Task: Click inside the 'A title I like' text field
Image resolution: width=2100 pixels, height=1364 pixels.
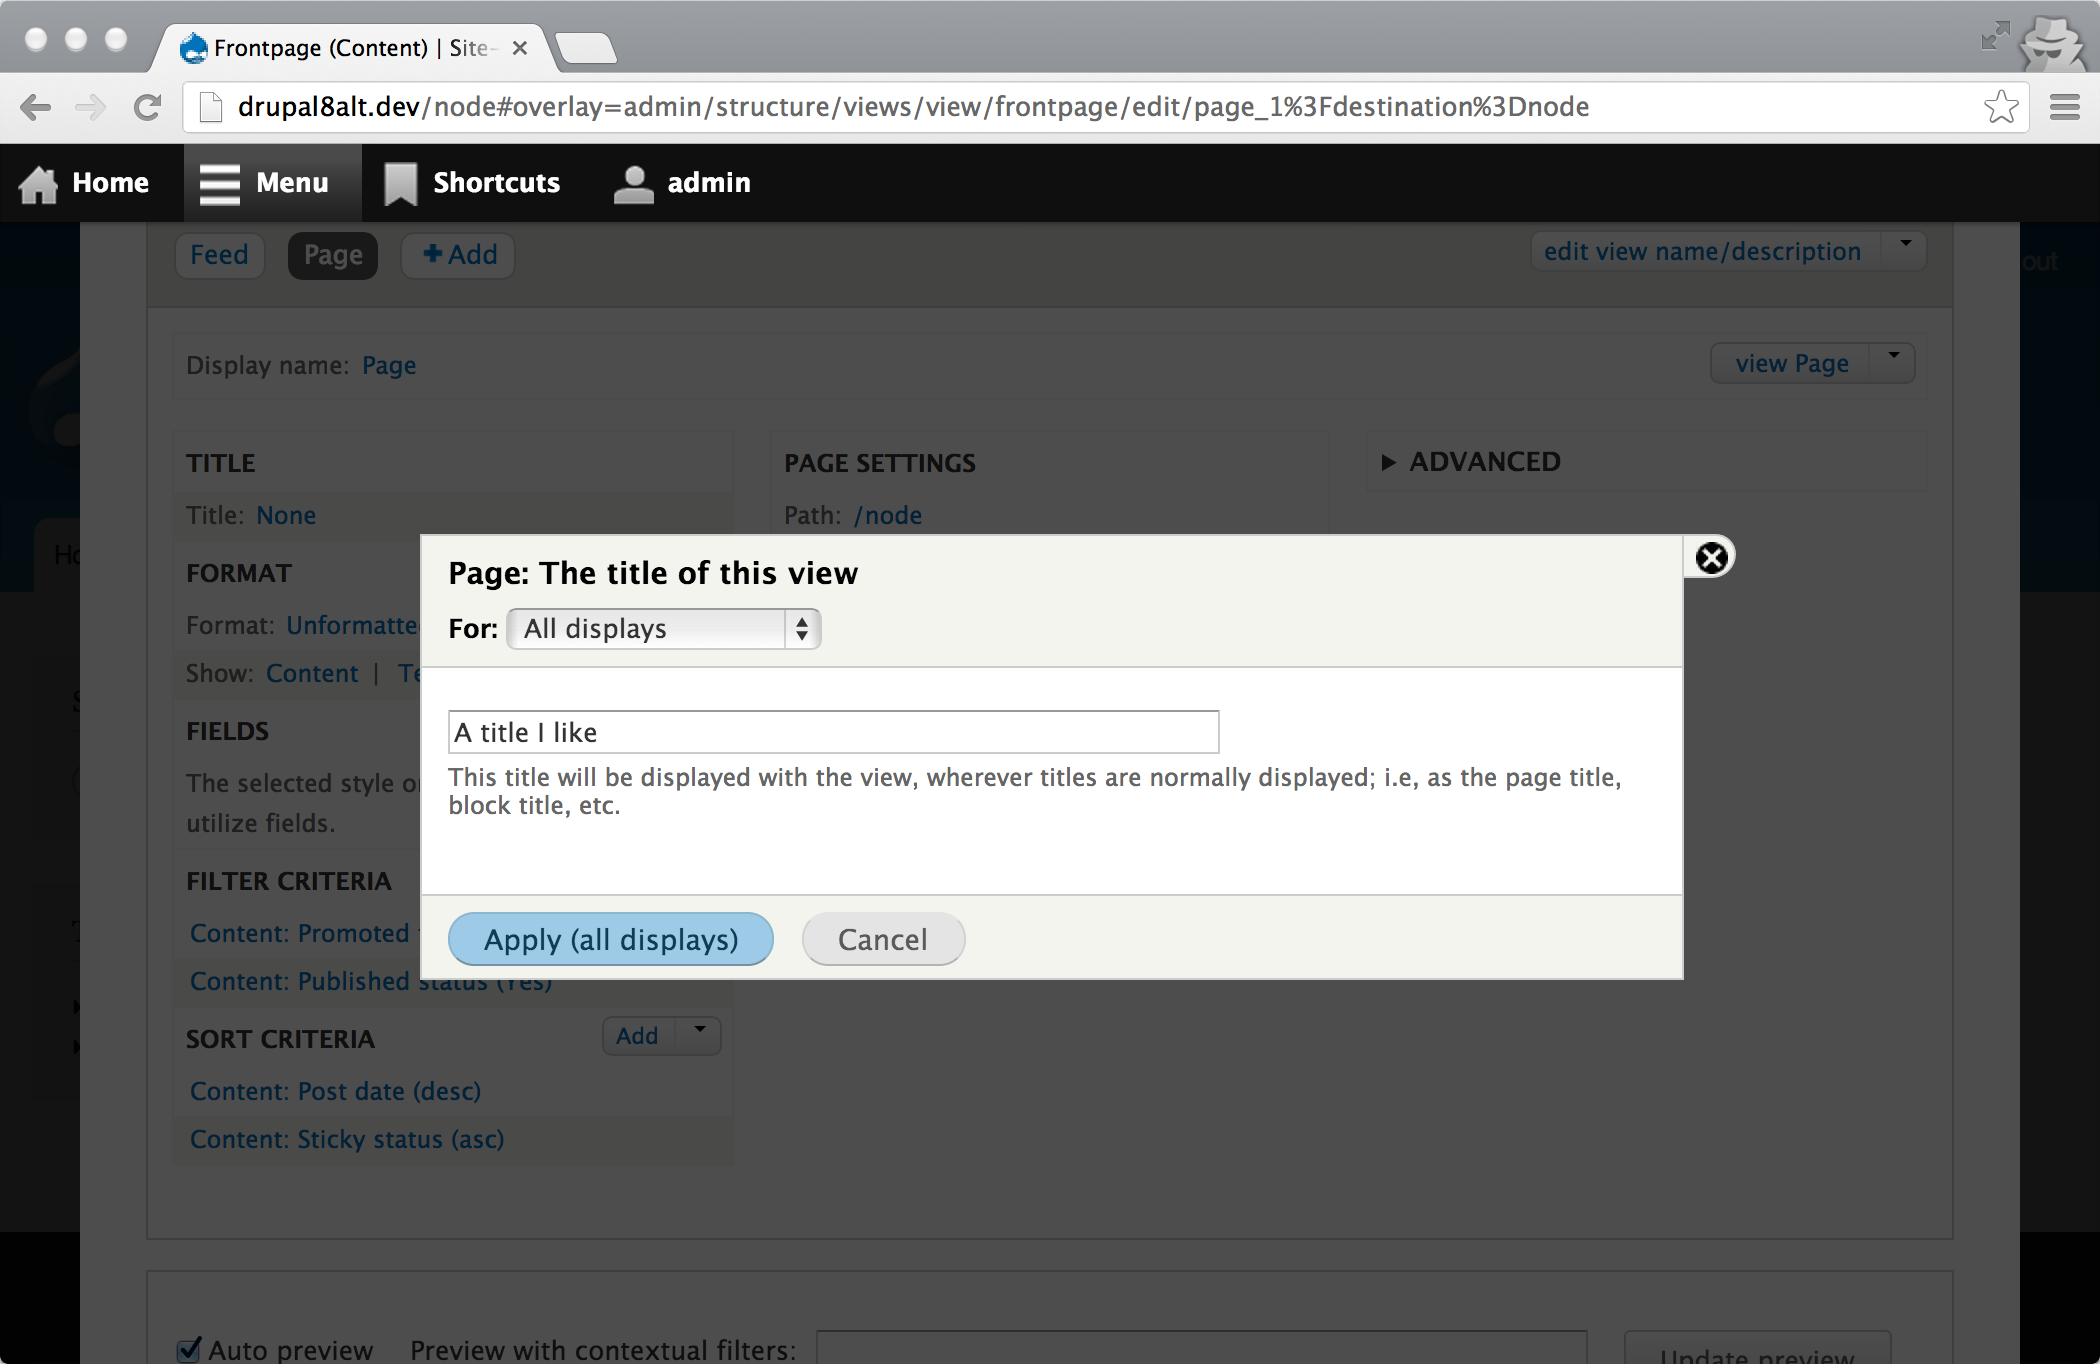Action: [x=833, y=731]
